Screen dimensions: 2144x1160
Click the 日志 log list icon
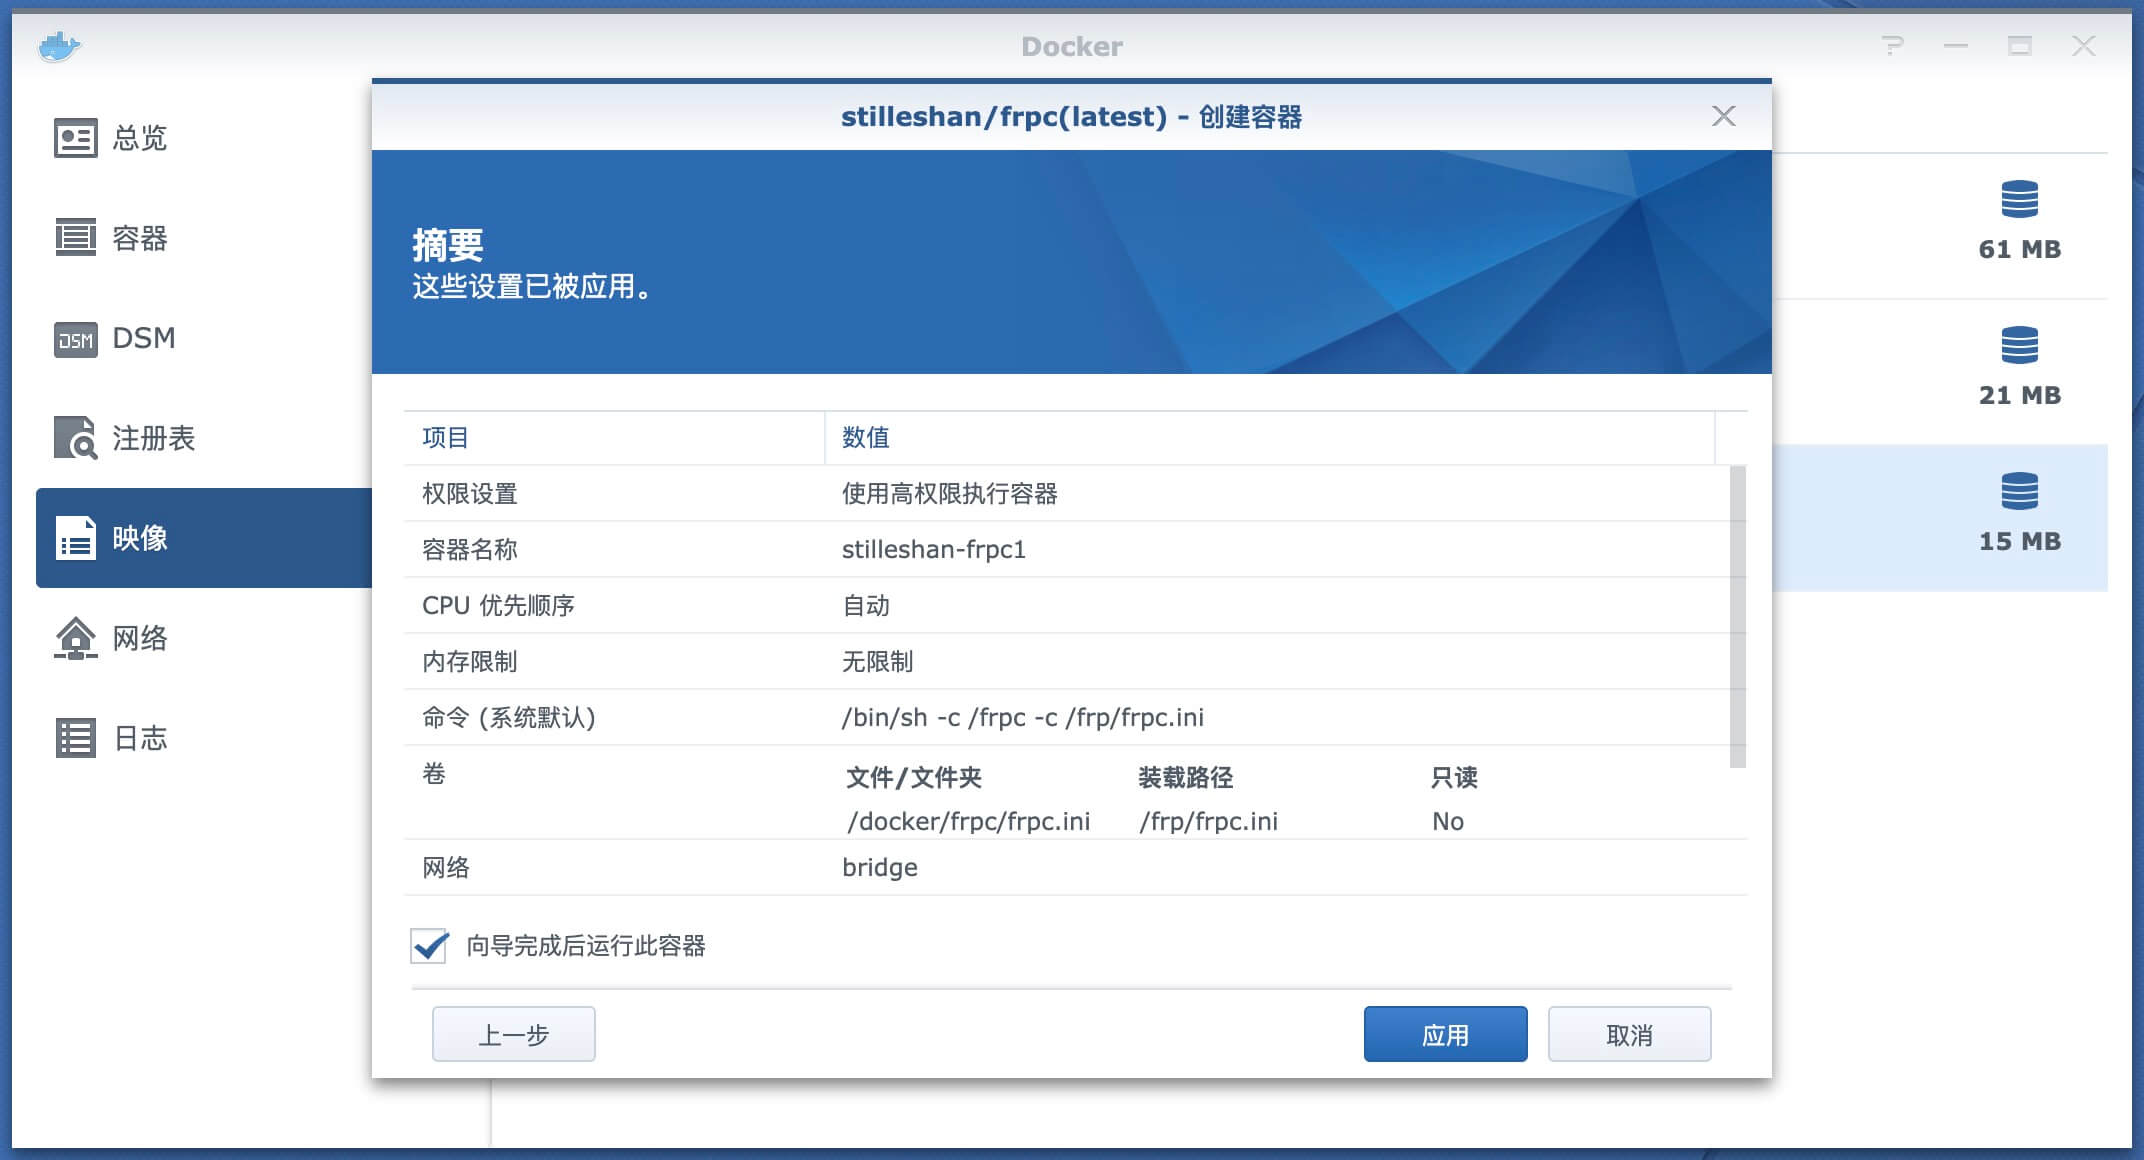pyautogui.click(x=75, y=739)
